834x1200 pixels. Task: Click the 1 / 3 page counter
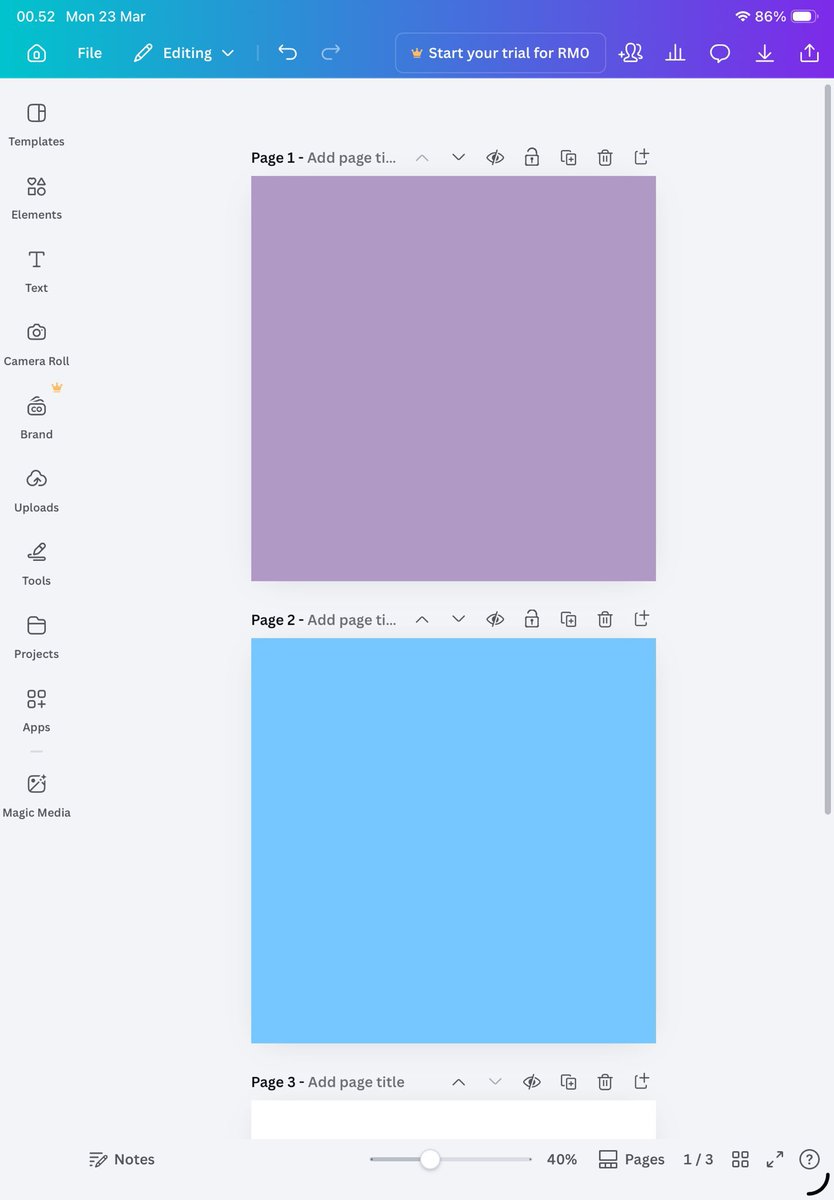point(698,1160)
